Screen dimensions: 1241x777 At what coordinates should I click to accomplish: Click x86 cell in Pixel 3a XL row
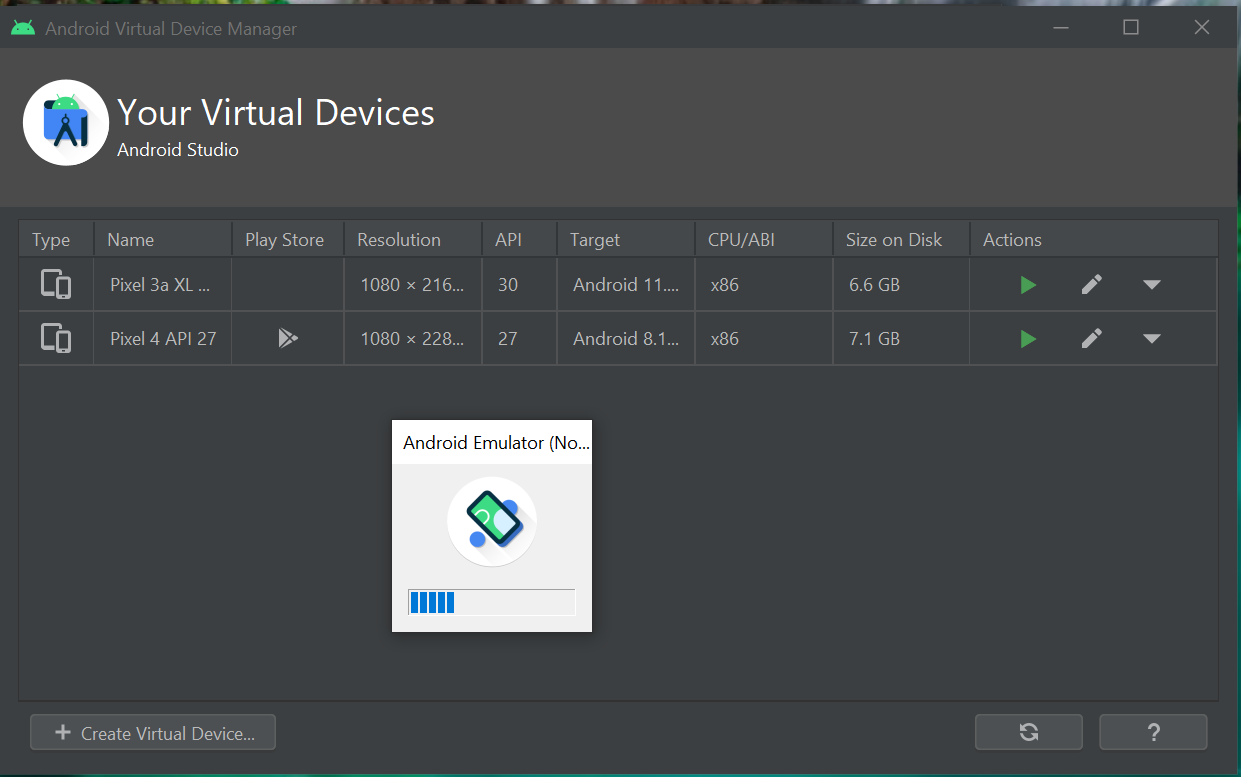(x=764, y=285)
